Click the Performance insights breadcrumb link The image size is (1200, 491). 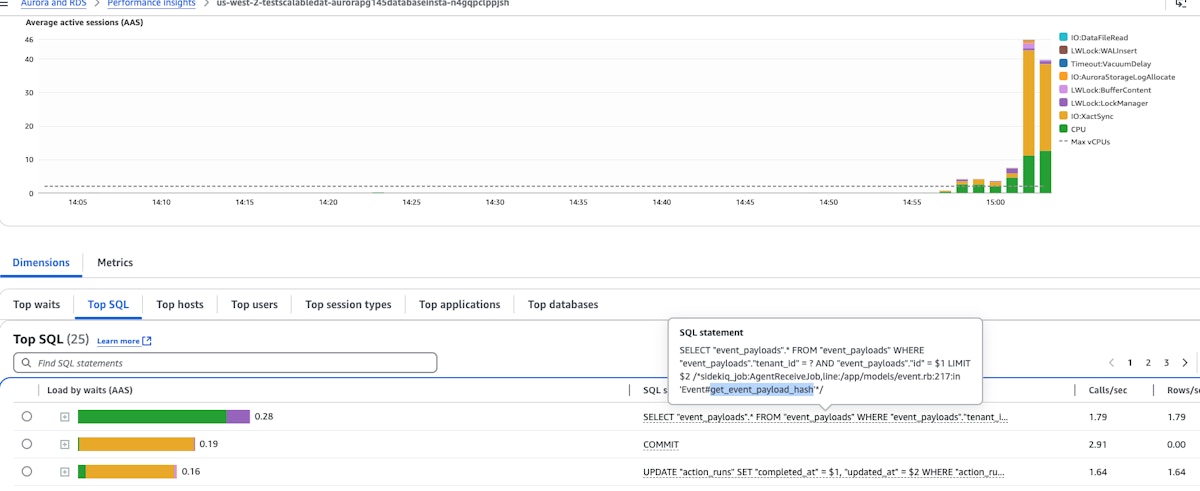point(152,4)
